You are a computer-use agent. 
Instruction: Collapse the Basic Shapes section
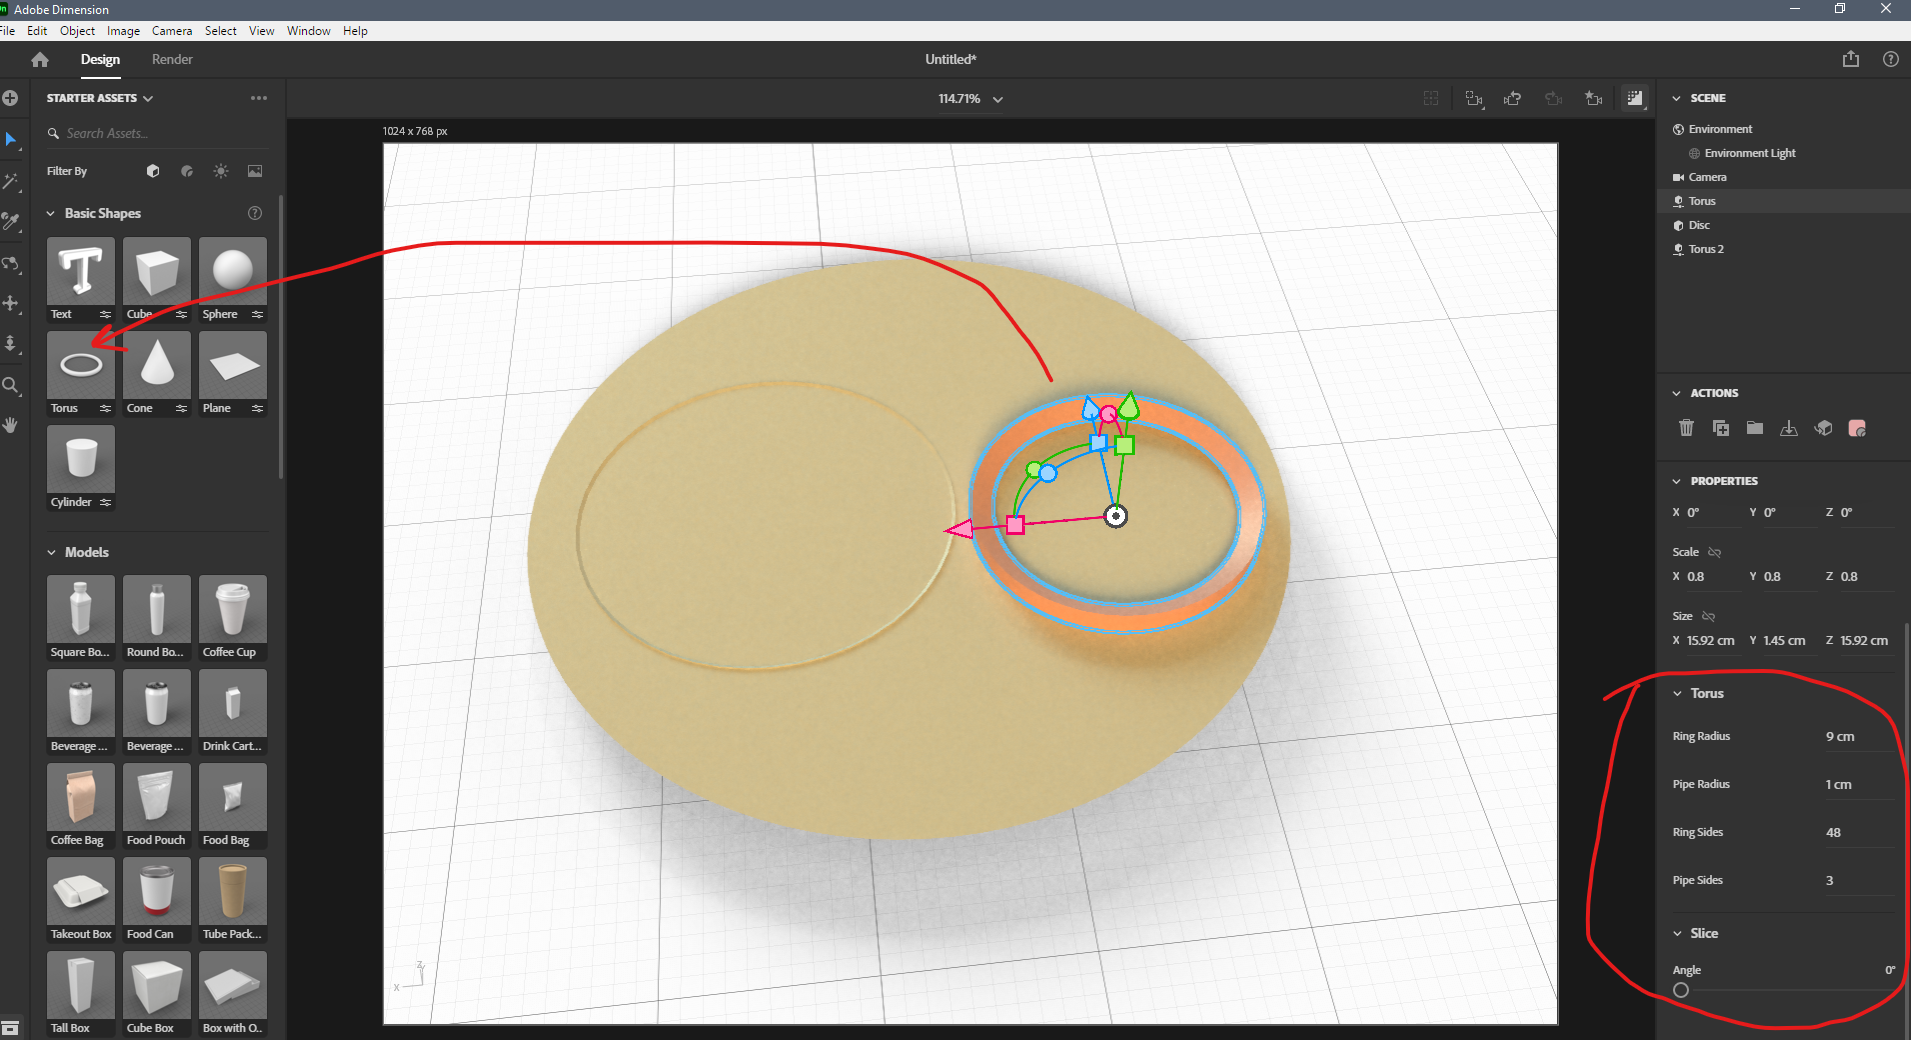(x=51, y=213)
